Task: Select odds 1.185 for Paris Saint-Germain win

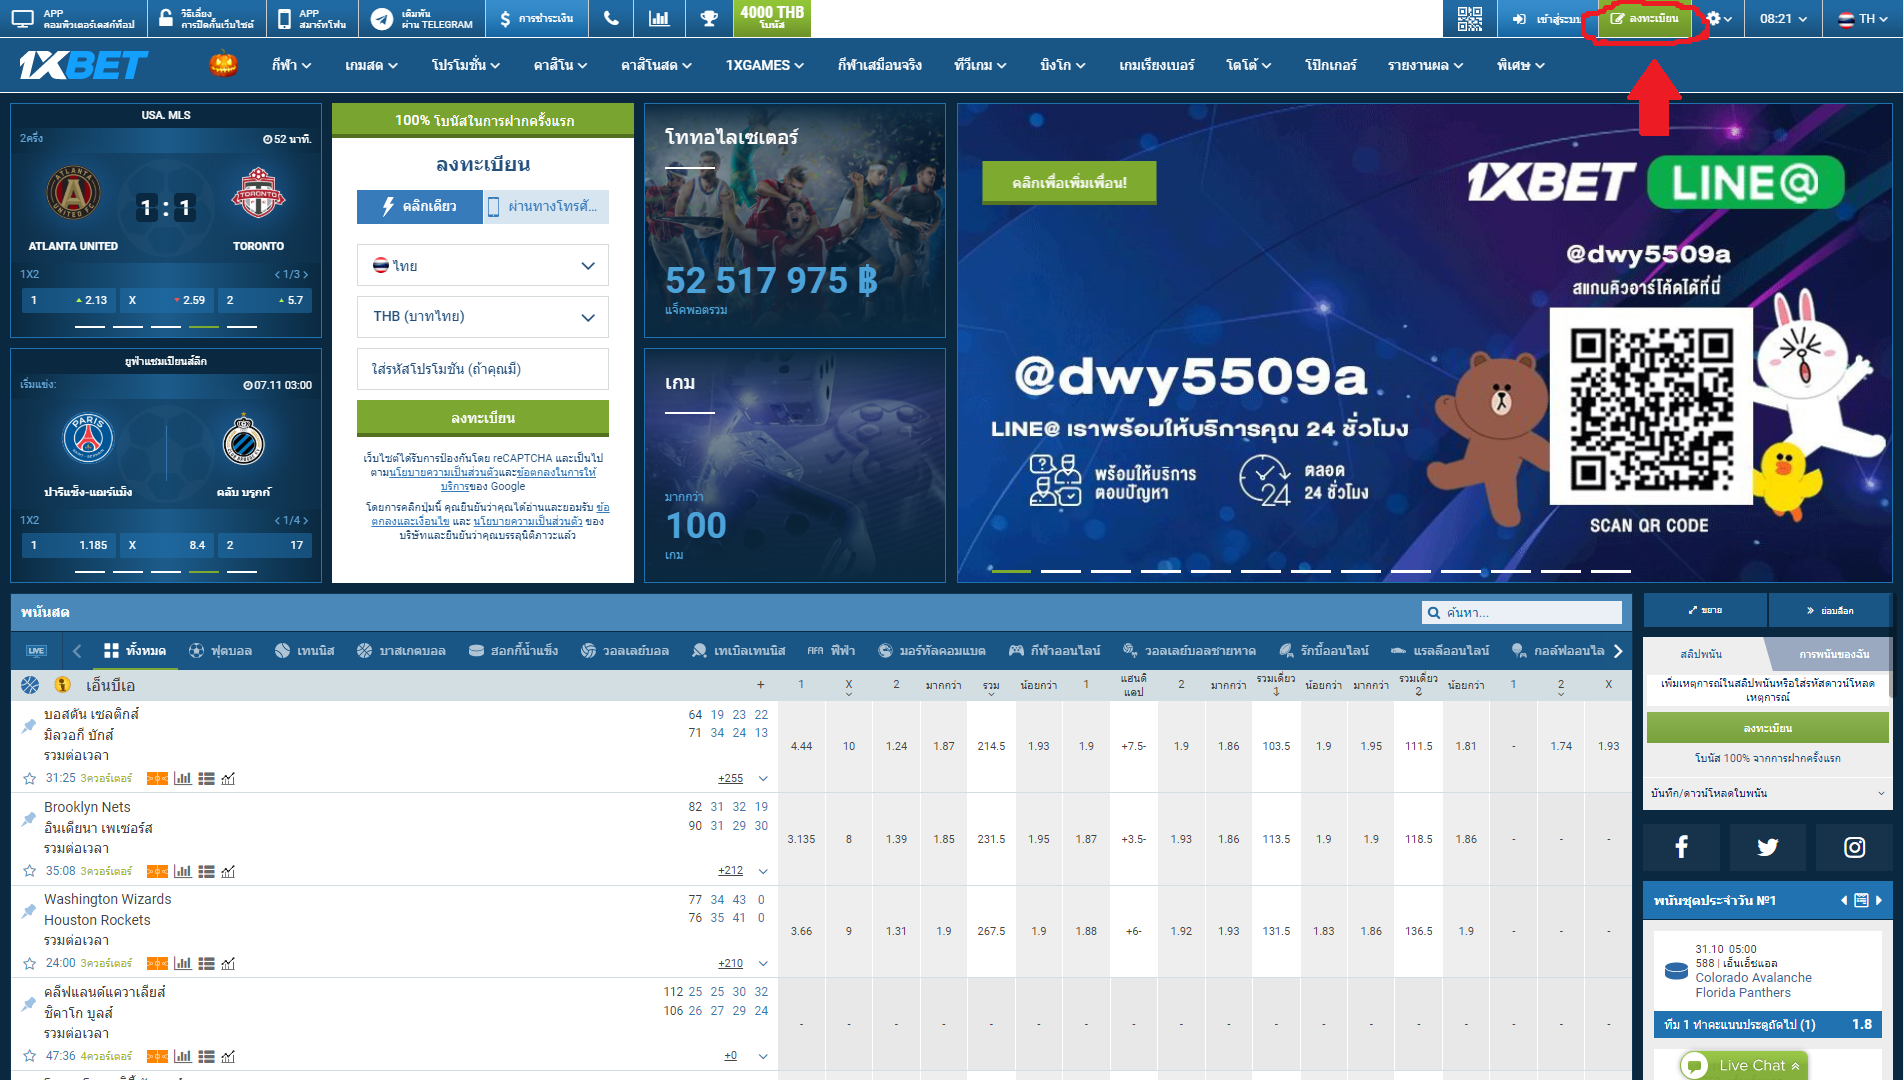Action: [69, 545]
